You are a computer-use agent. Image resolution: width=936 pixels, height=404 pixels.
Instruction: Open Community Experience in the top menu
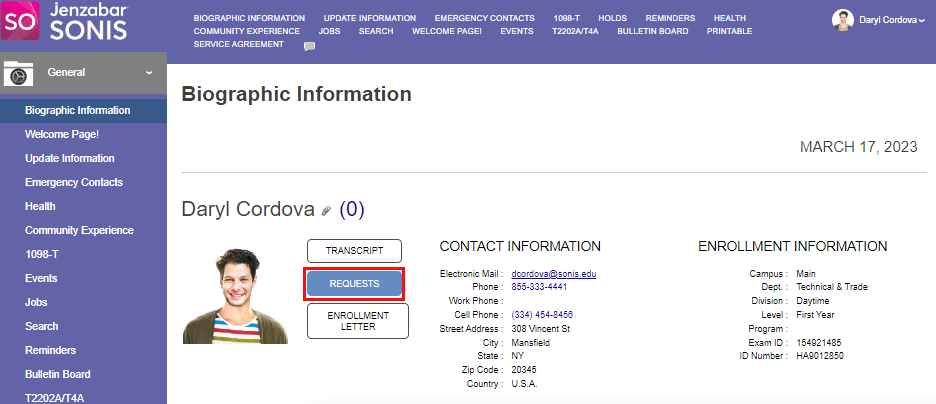pos(247,31)
